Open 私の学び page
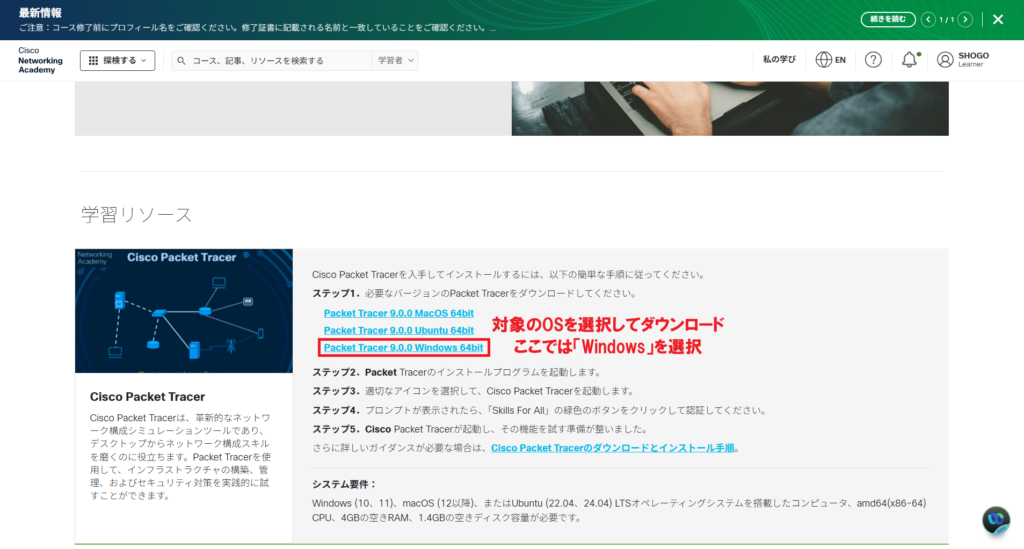The height and width of the screenshot is (549, 1024). click(778, 59)
